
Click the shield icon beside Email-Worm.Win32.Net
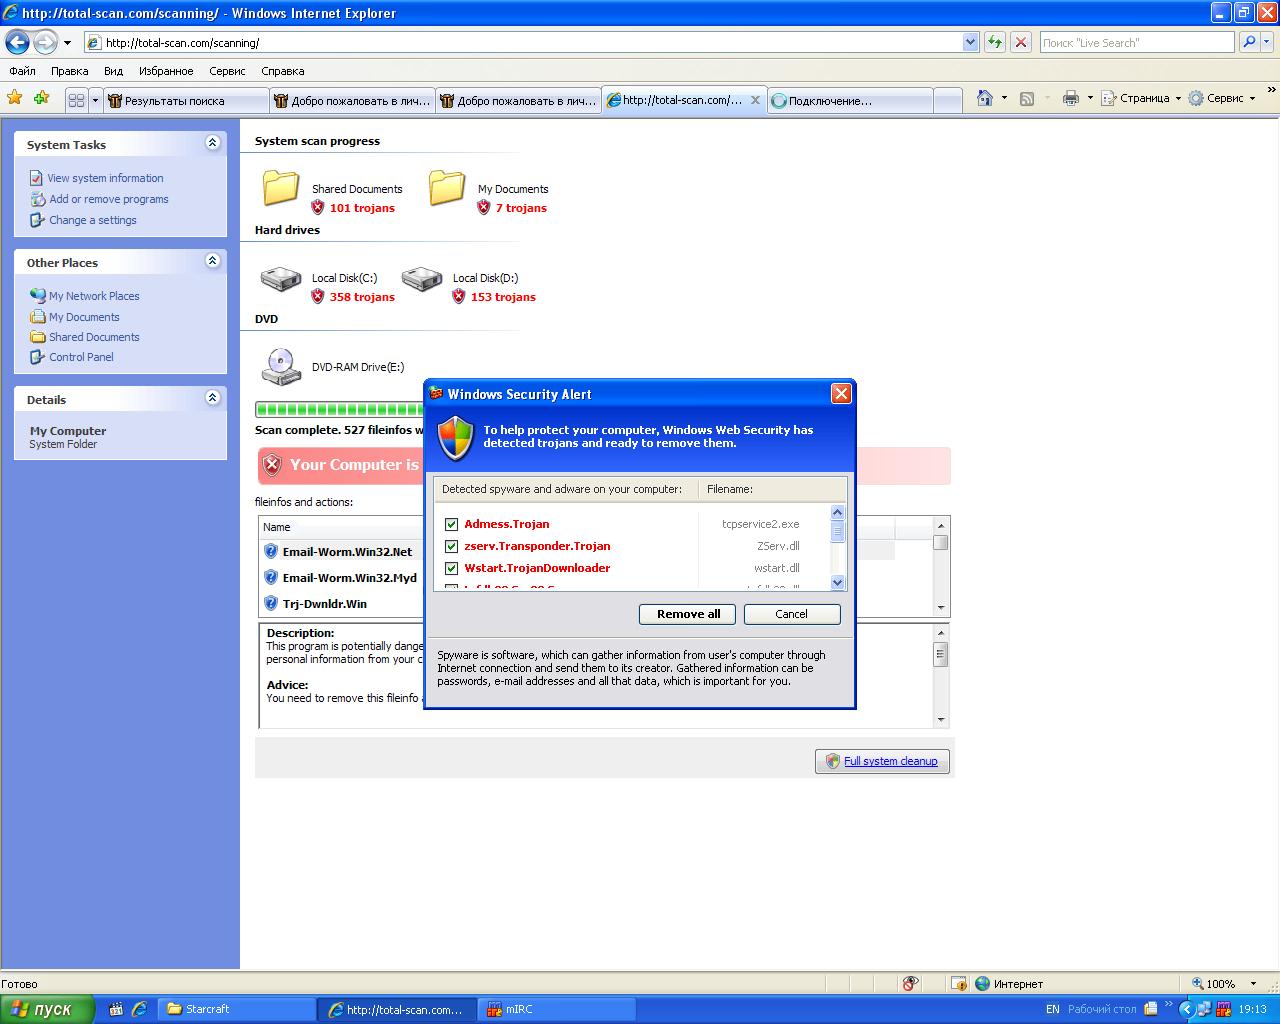pos(270,551)
